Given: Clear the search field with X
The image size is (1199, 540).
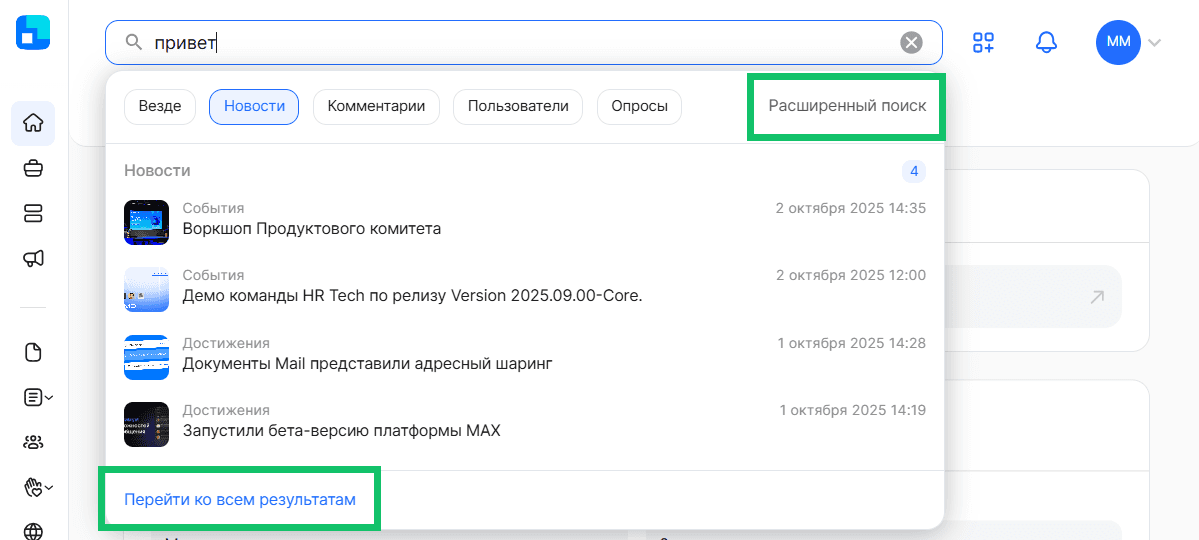Looking at the screenshot, I should pyautogui.click(x=911, y=42).
